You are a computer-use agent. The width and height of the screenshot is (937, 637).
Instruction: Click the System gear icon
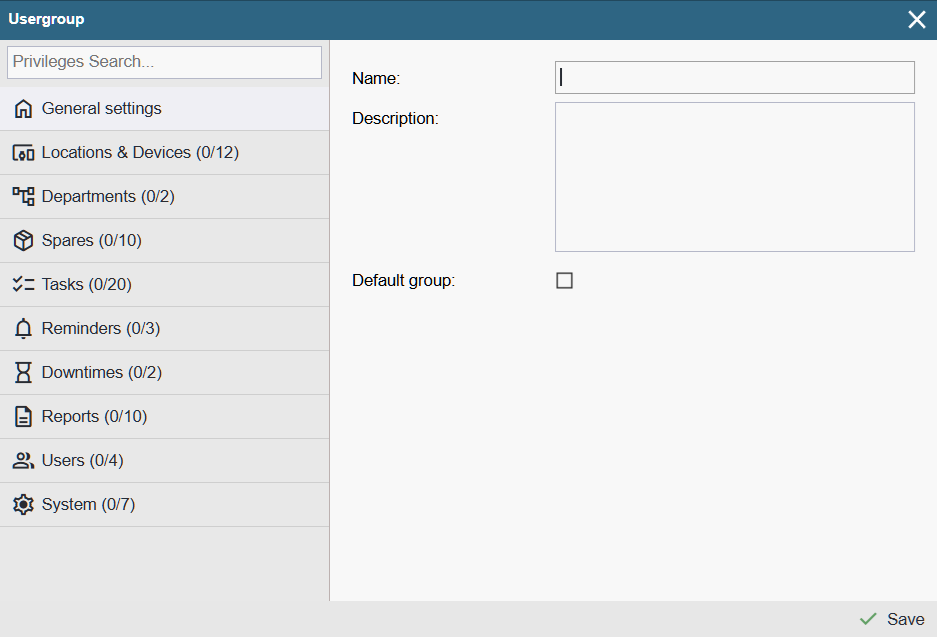click(x=23, y=505)
